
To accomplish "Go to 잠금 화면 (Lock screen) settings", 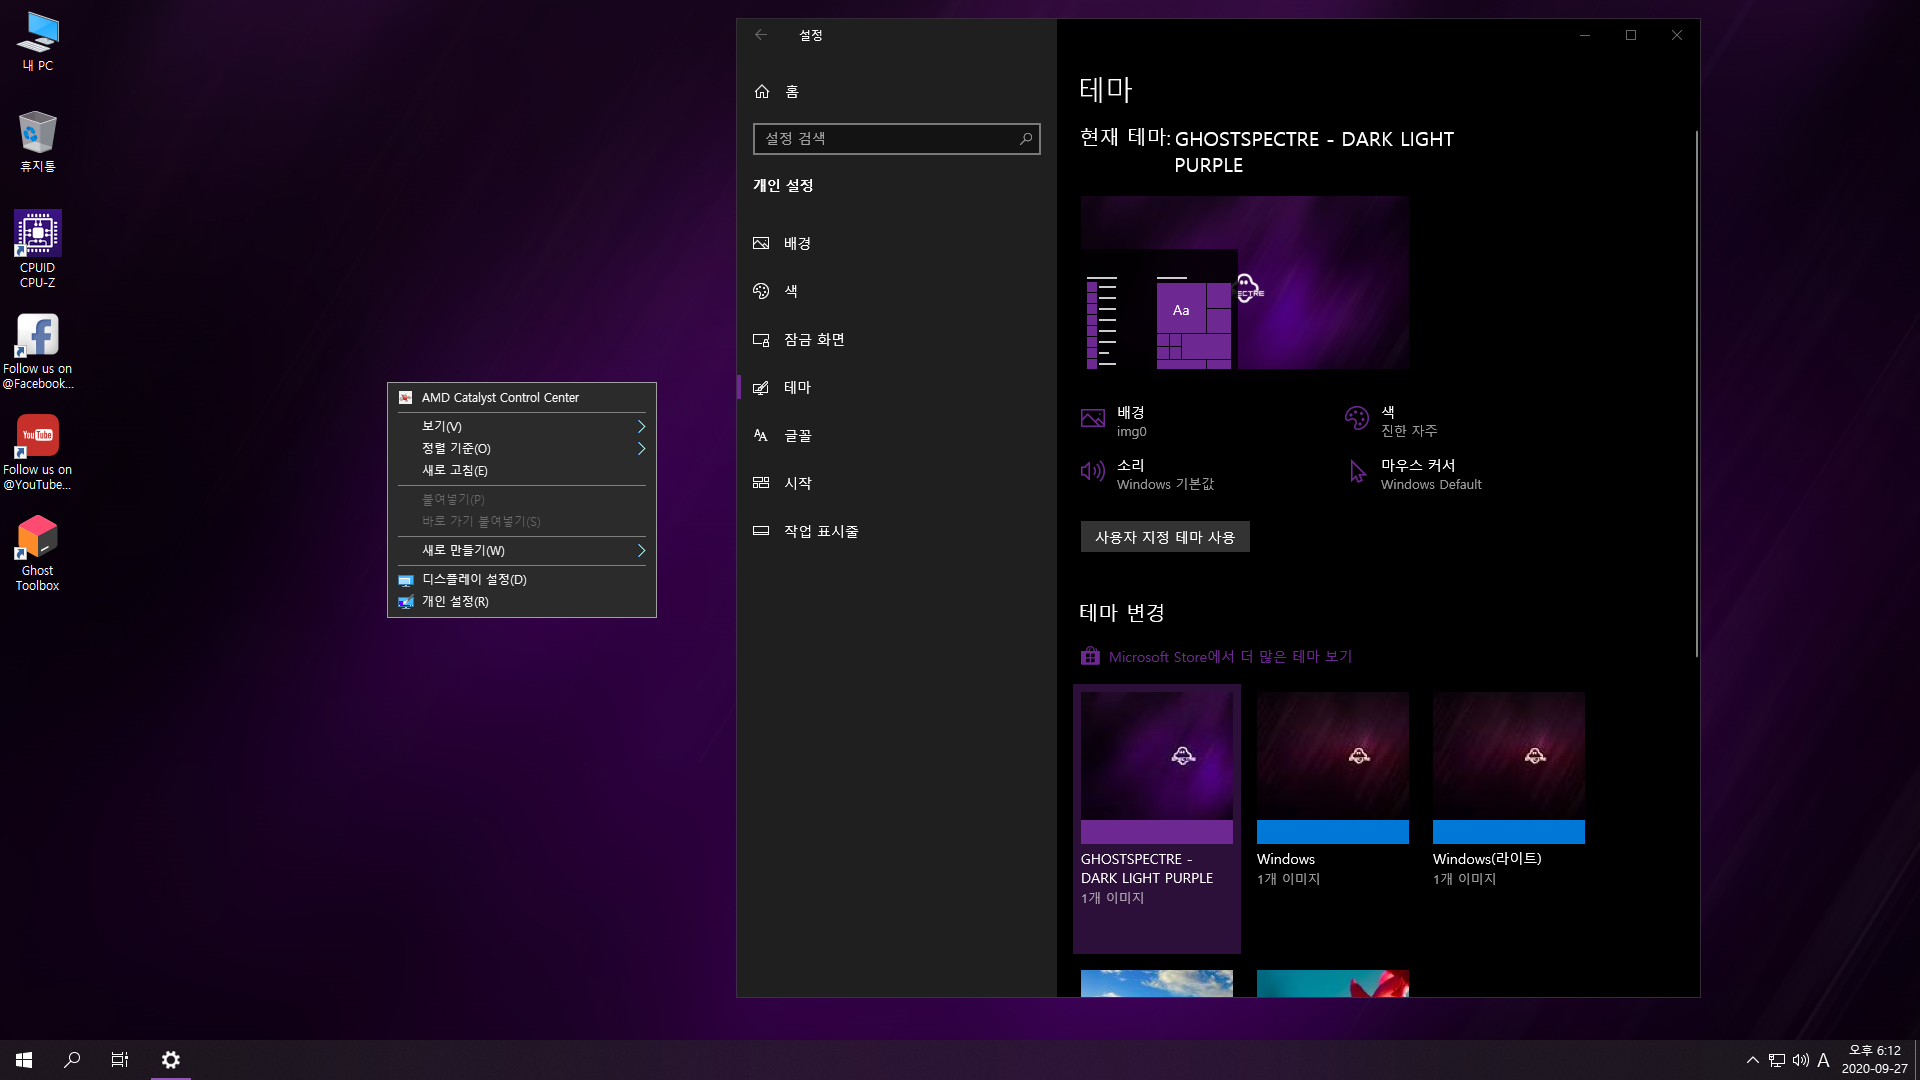I will [x=813, y=339].
